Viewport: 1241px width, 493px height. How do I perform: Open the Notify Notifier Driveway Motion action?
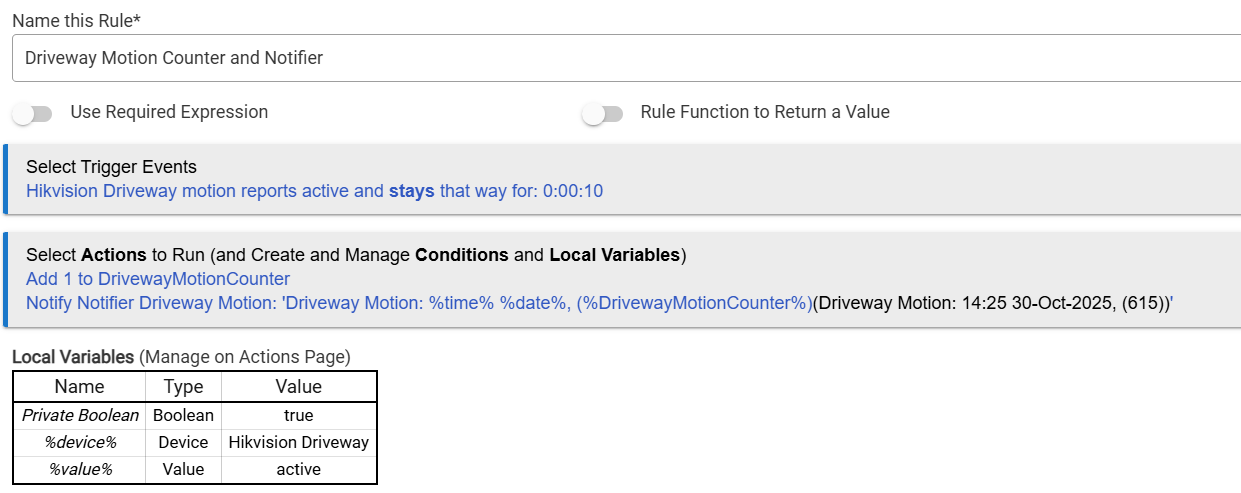pyautogui.click(x=418, y=303)
